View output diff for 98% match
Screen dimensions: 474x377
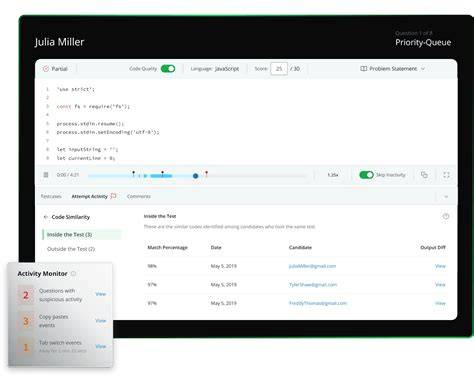point(440,266)
